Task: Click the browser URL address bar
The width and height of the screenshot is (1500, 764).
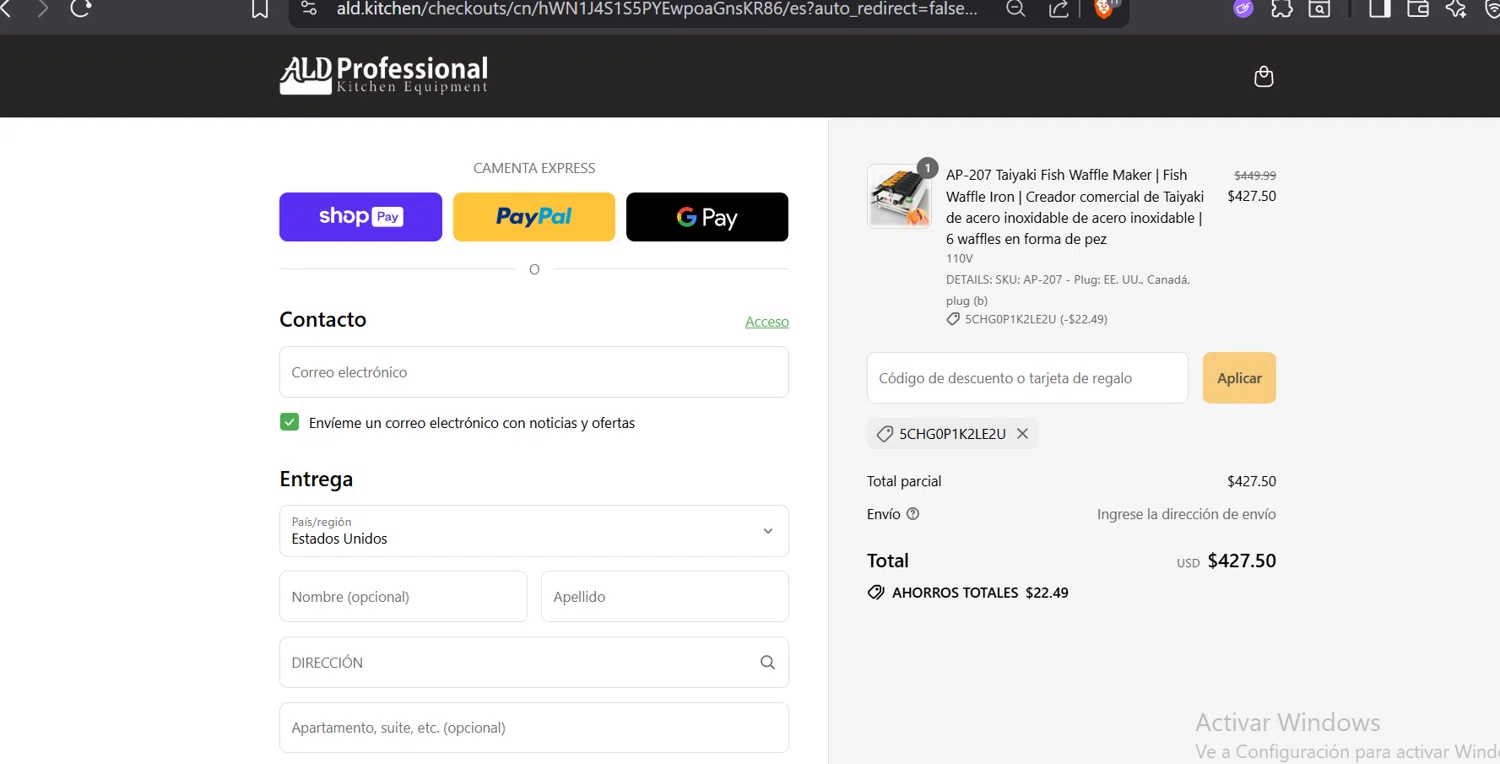Action: (x=657, y=9)
